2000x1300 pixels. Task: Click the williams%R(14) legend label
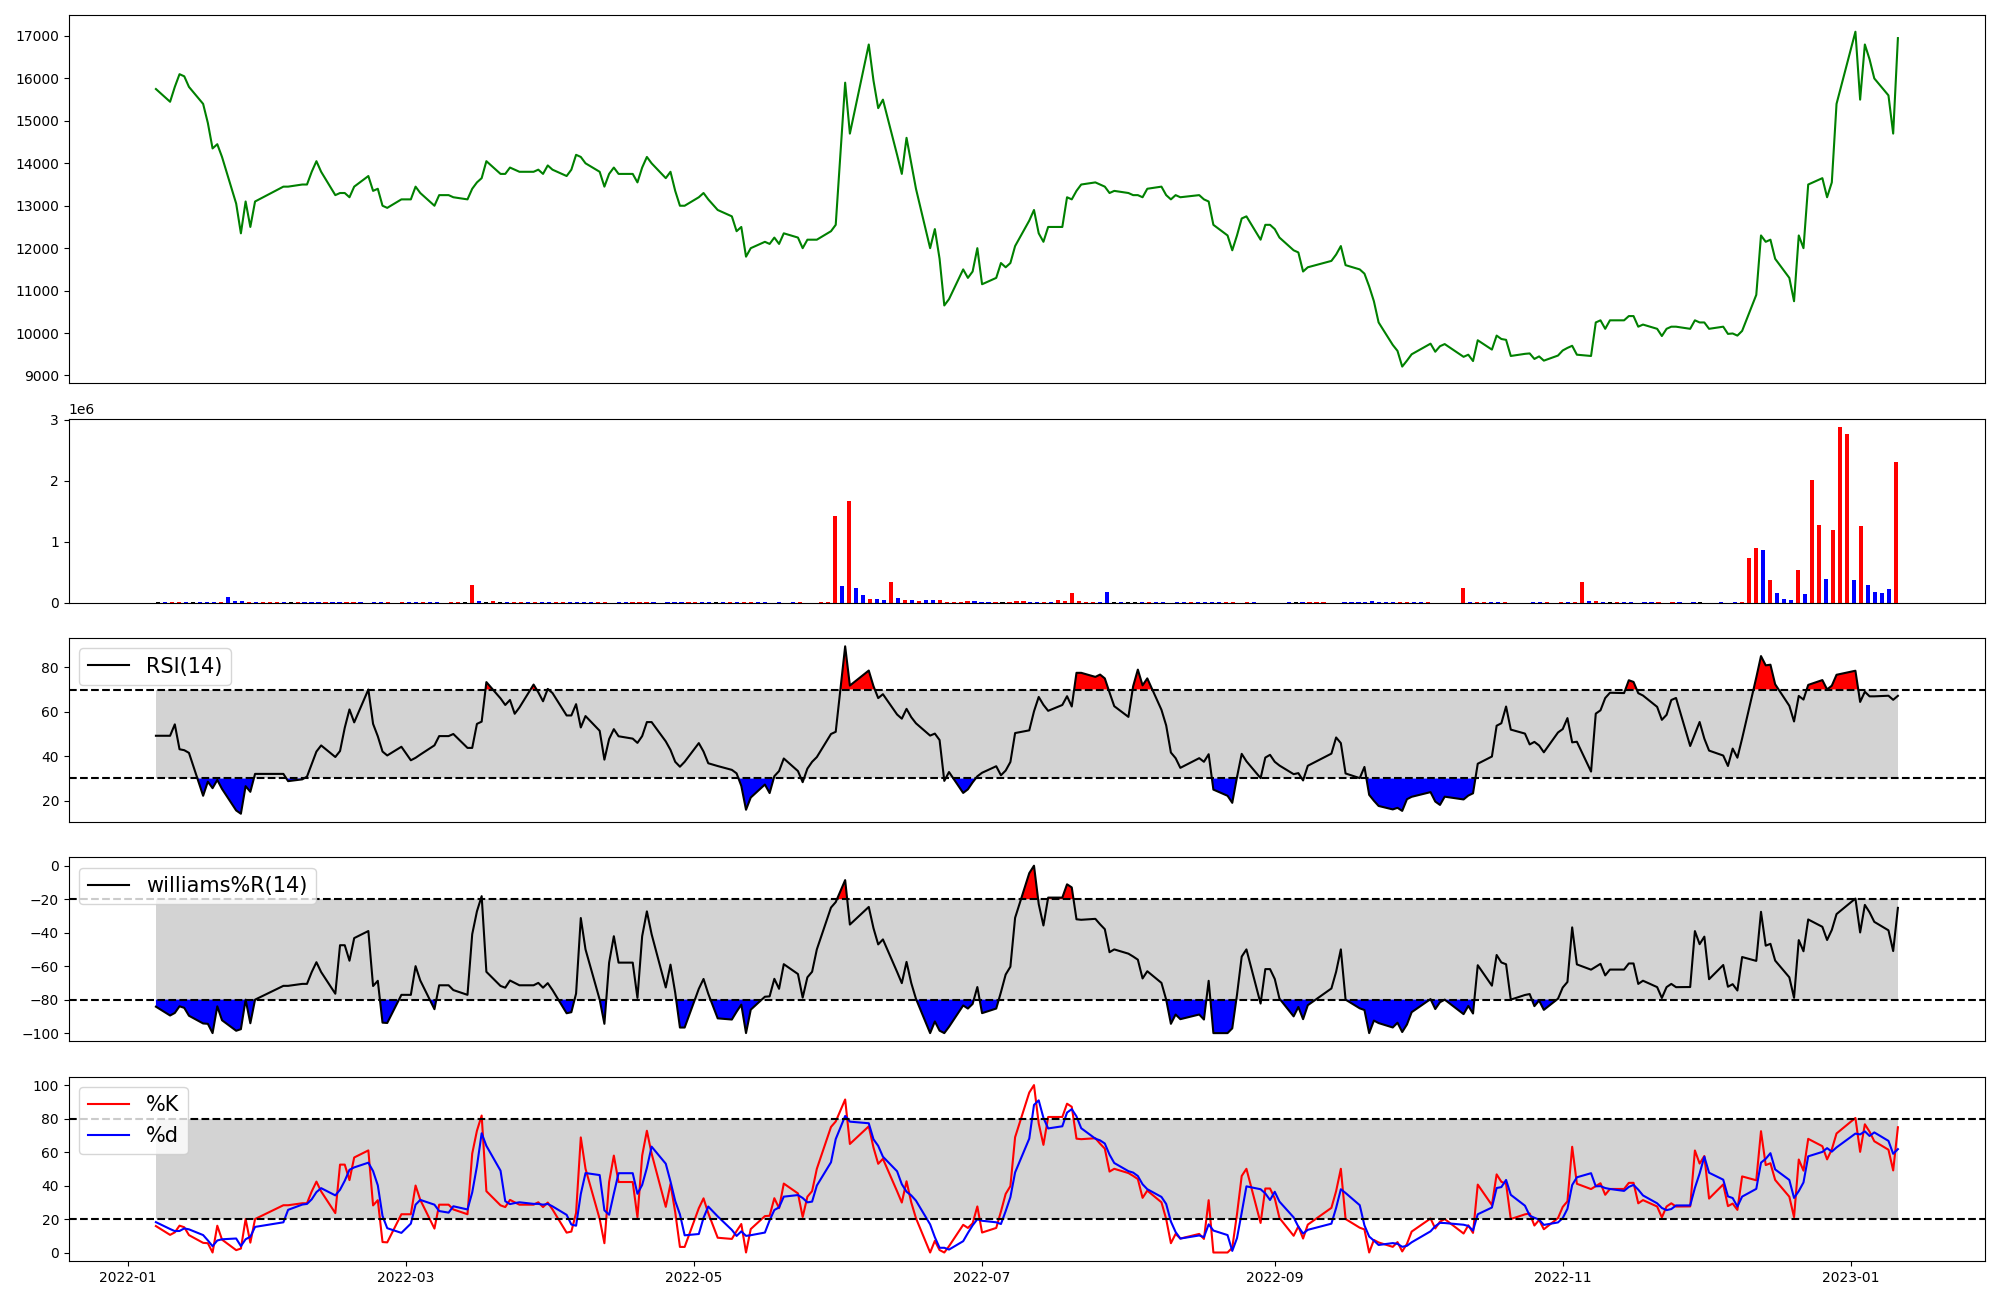tap(227, 885)
